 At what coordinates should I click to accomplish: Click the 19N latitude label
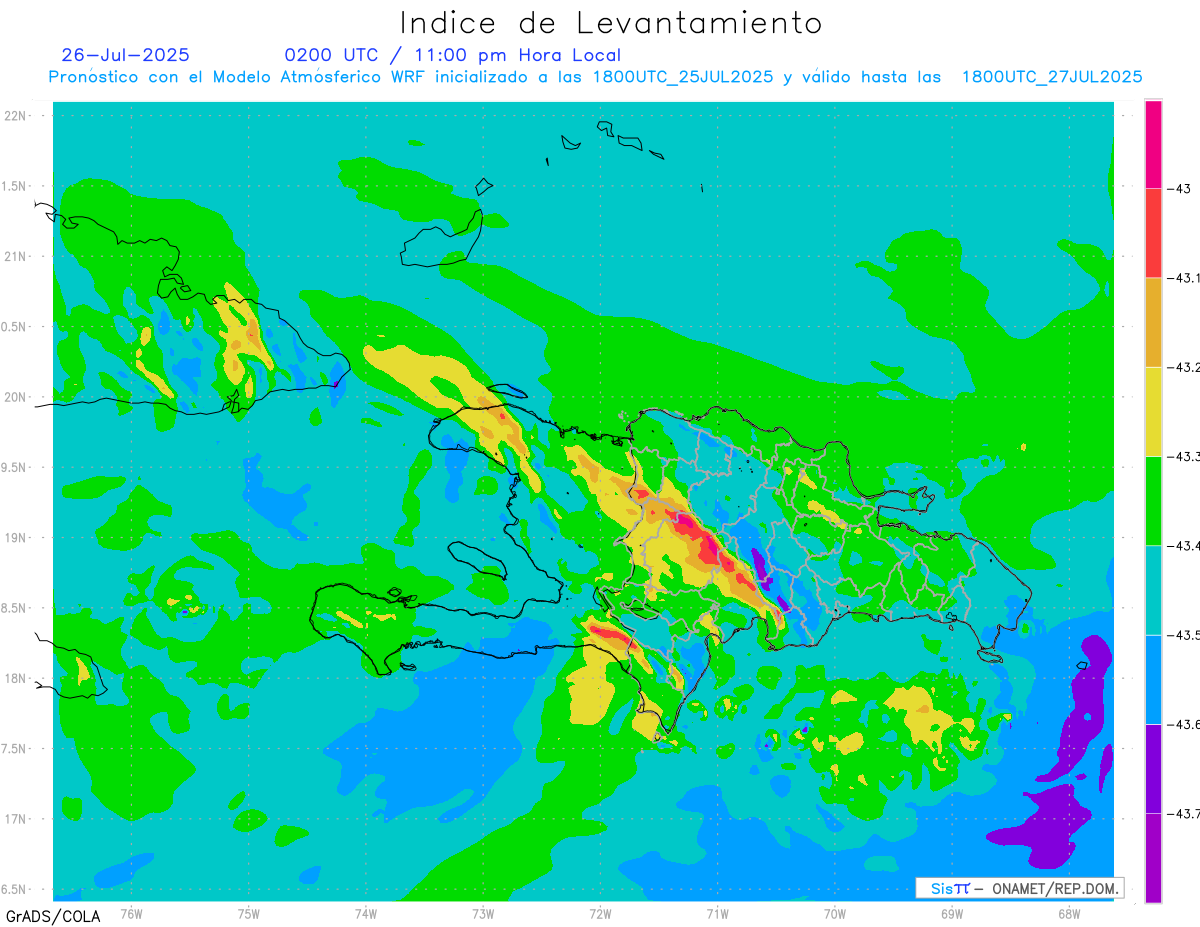pyautogui.click(x=15, y=537)
